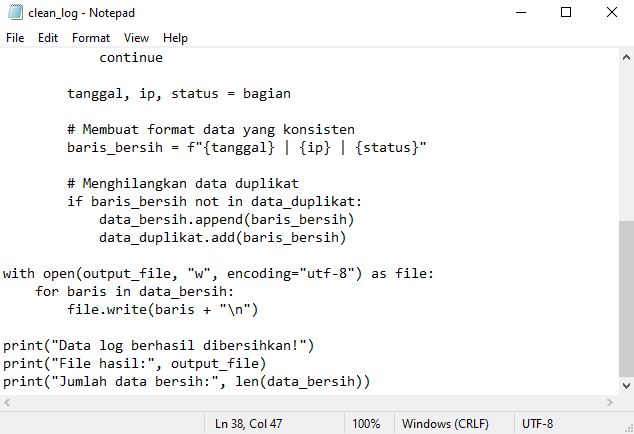Open the File menu
Screen dimensions: 634x434
[x=15, y=38]
